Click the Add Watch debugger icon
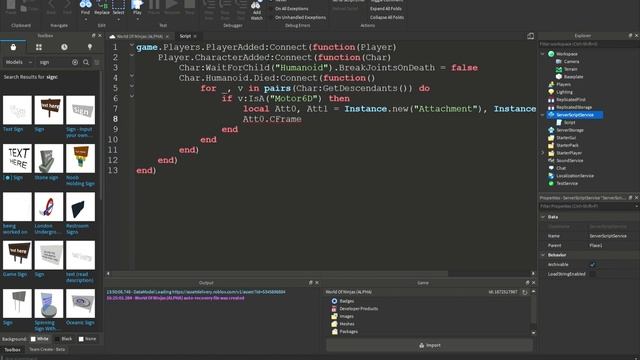640x360 pixels. [256, 11]
